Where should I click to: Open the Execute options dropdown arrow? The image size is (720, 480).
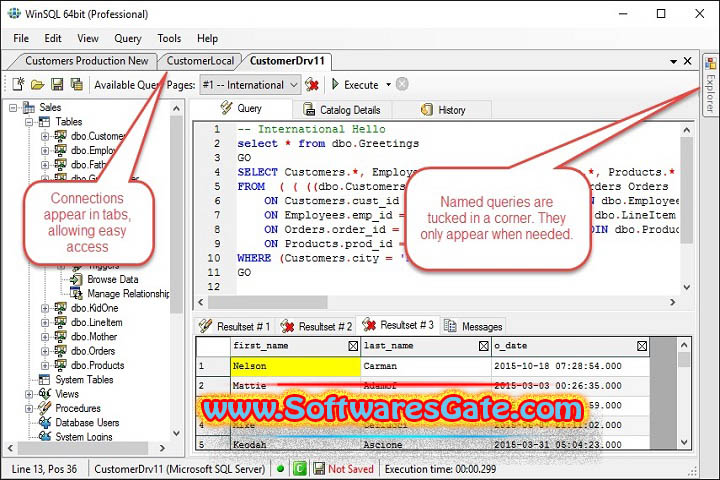coord(388,85)
